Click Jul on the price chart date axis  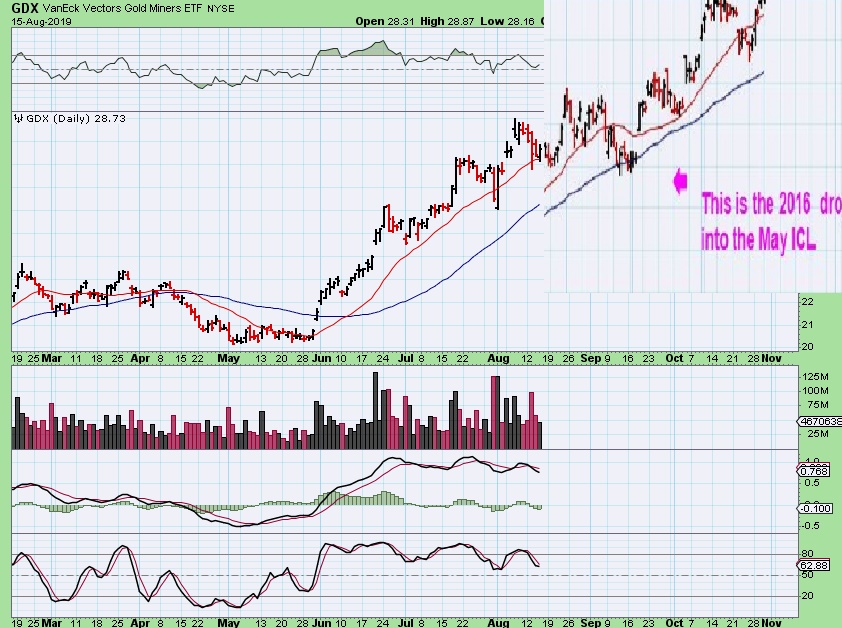click(x=406, y=358)
